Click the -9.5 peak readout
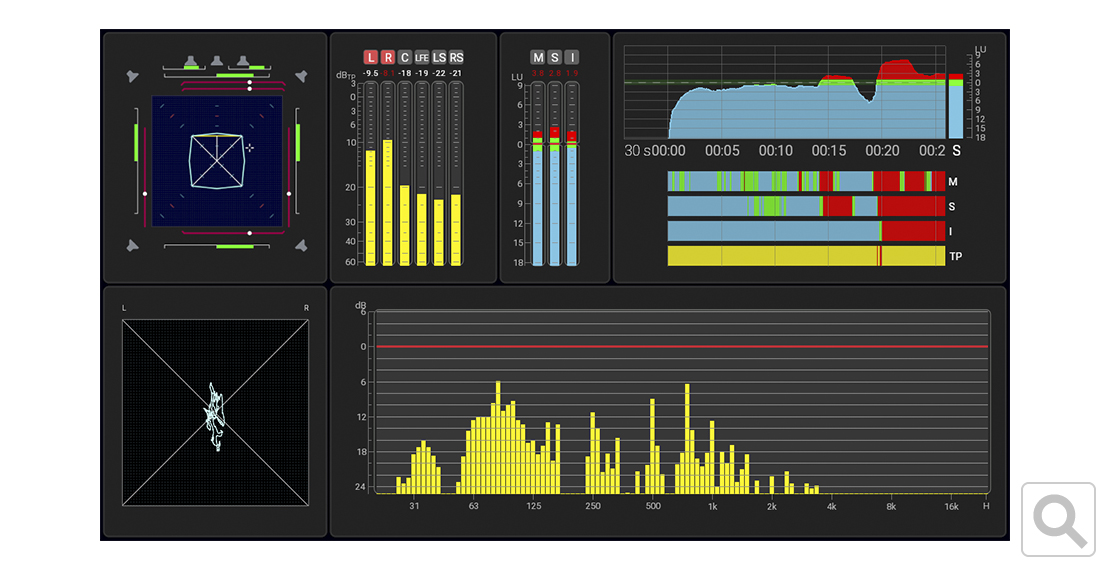Viewport: 1110px width, 570px height. click(x=370, y=73)
